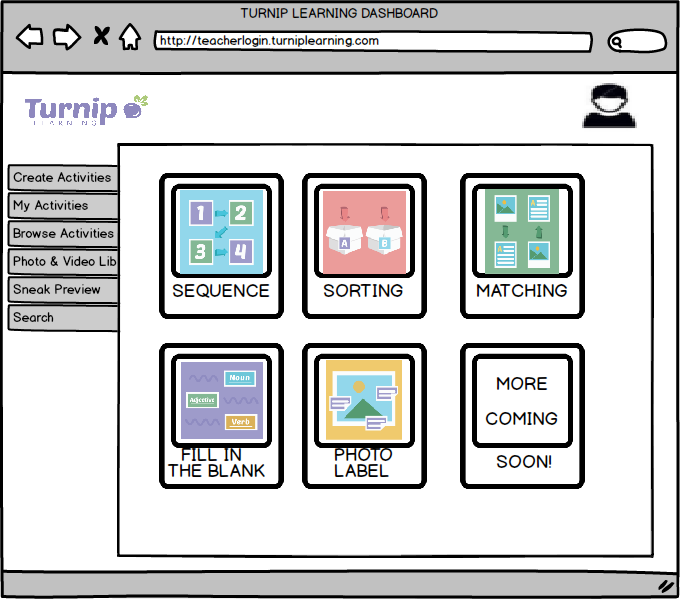680x599 pixels.
Task: Click the FILL IN THE BLANK label
Action: [216, 463]
